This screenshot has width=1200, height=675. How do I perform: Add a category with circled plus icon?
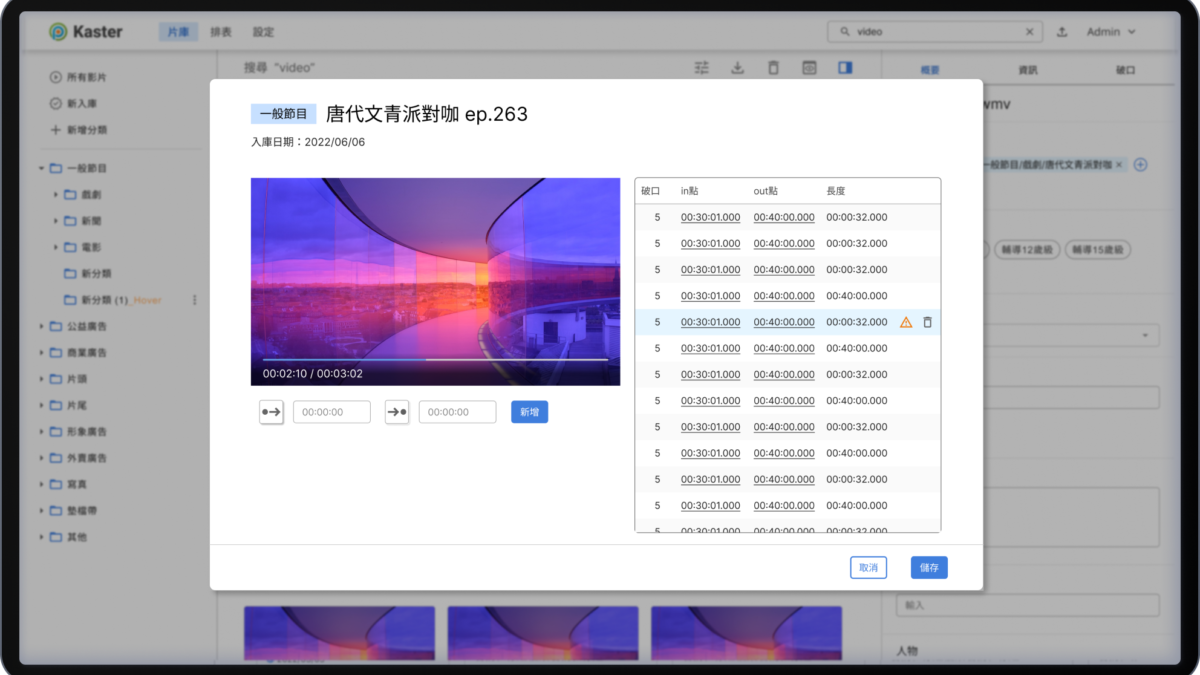1140,164
